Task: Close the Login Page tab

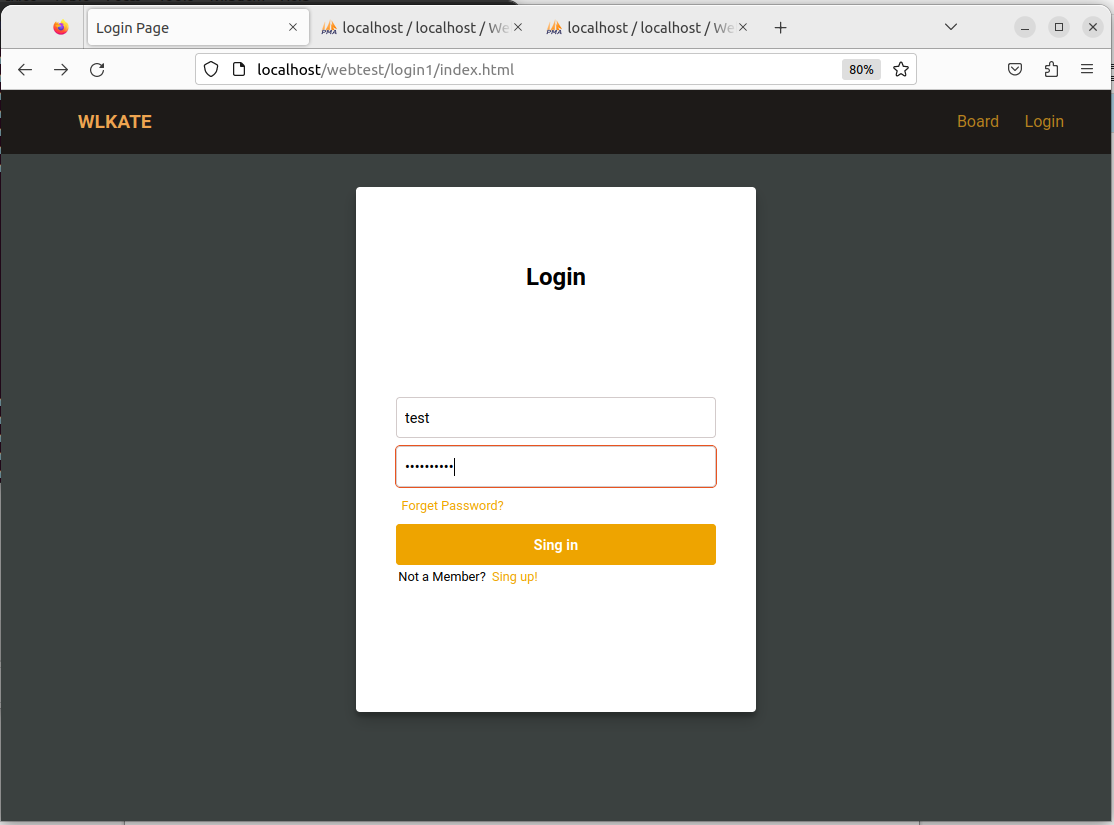Action: [293, 27]
